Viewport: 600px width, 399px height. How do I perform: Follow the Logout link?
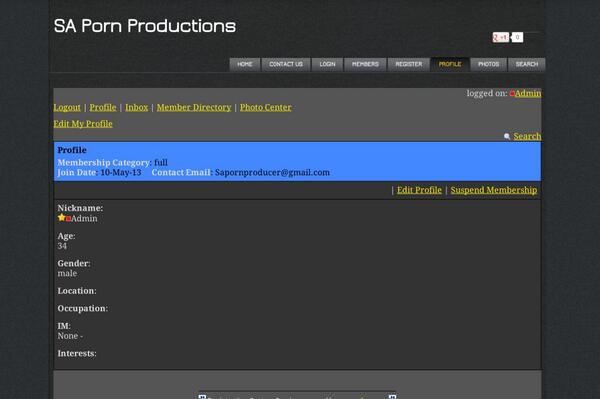coord(67,107)
